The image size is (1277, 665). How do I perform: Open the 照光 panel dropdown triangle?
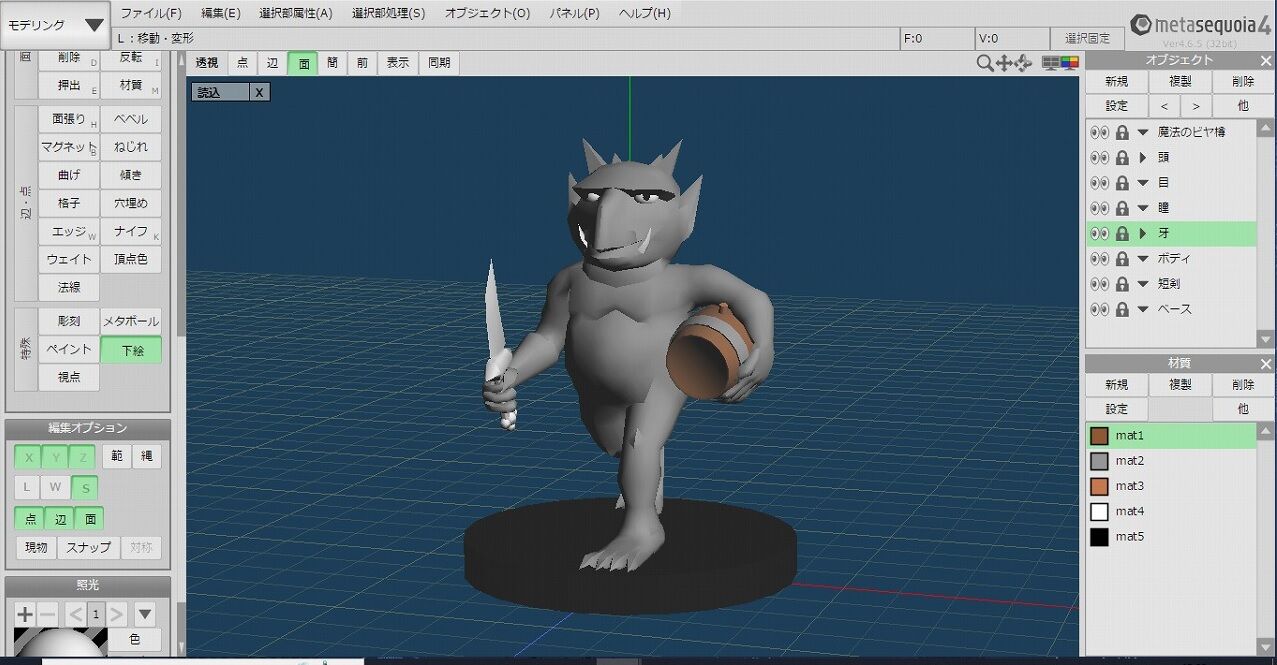point(145,614)
